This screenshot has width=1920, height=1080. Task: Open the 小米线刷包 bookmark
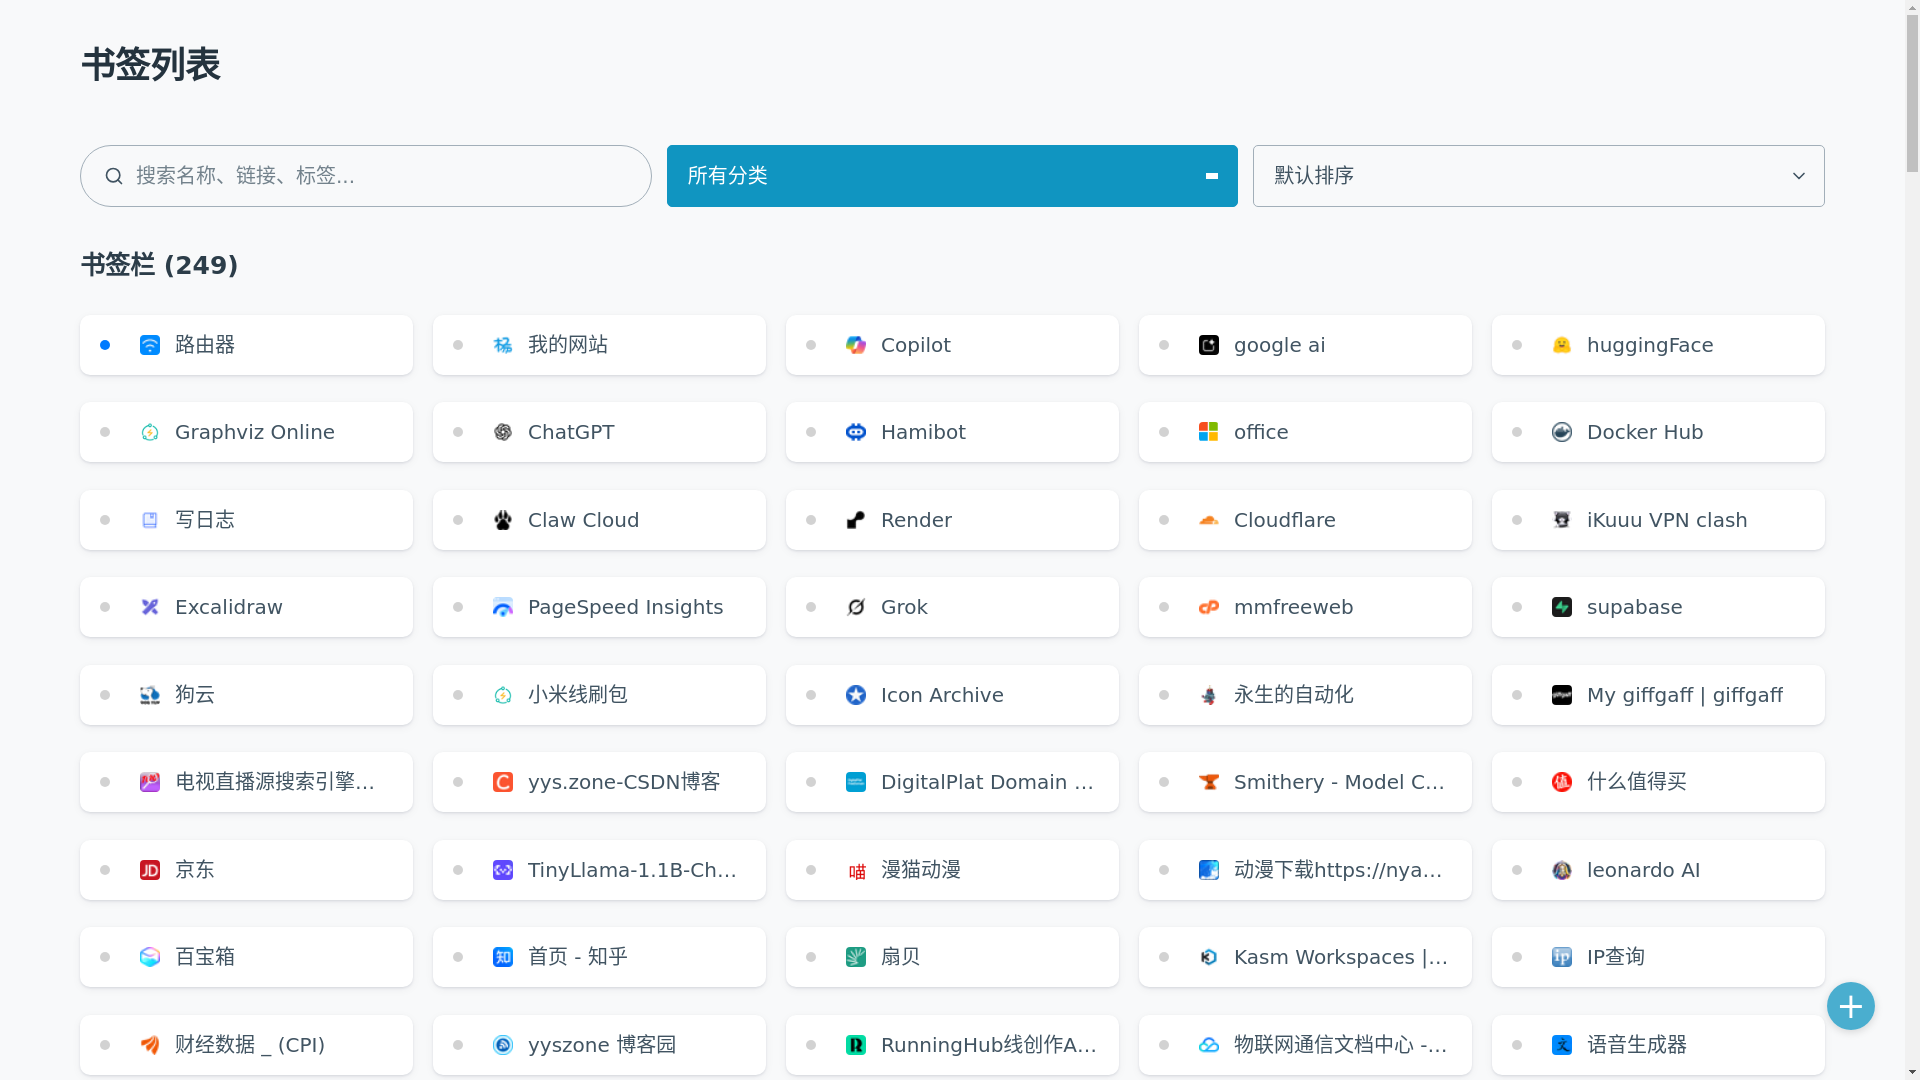point(599,695)
